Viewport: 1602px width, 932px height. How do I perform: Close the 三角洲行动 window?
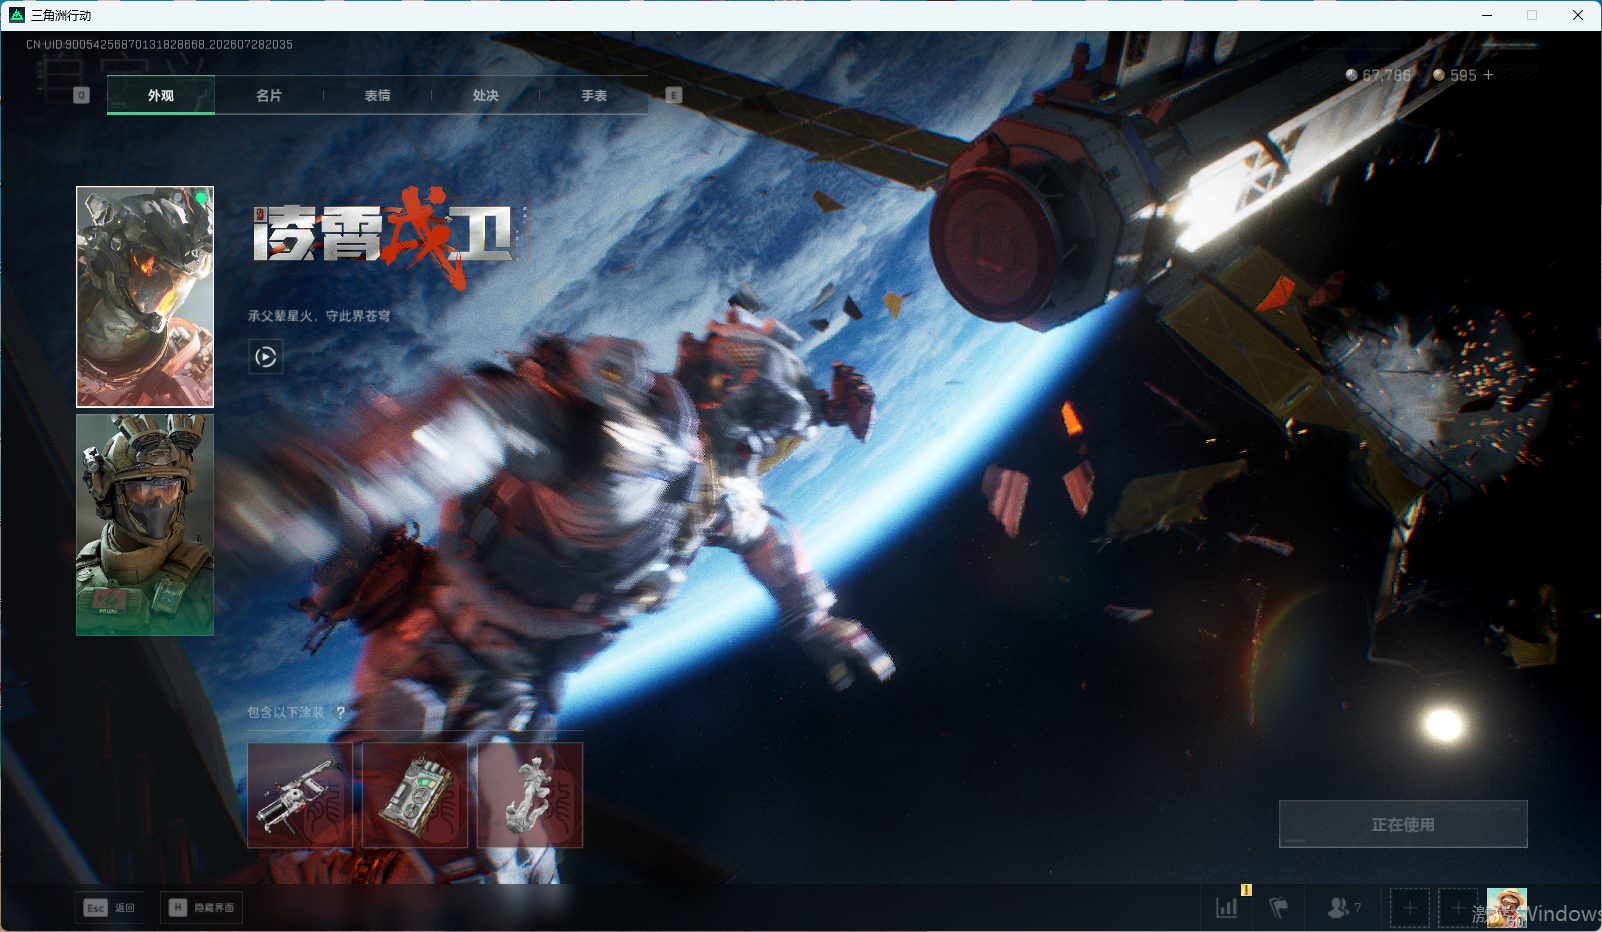coord(1578,15)
